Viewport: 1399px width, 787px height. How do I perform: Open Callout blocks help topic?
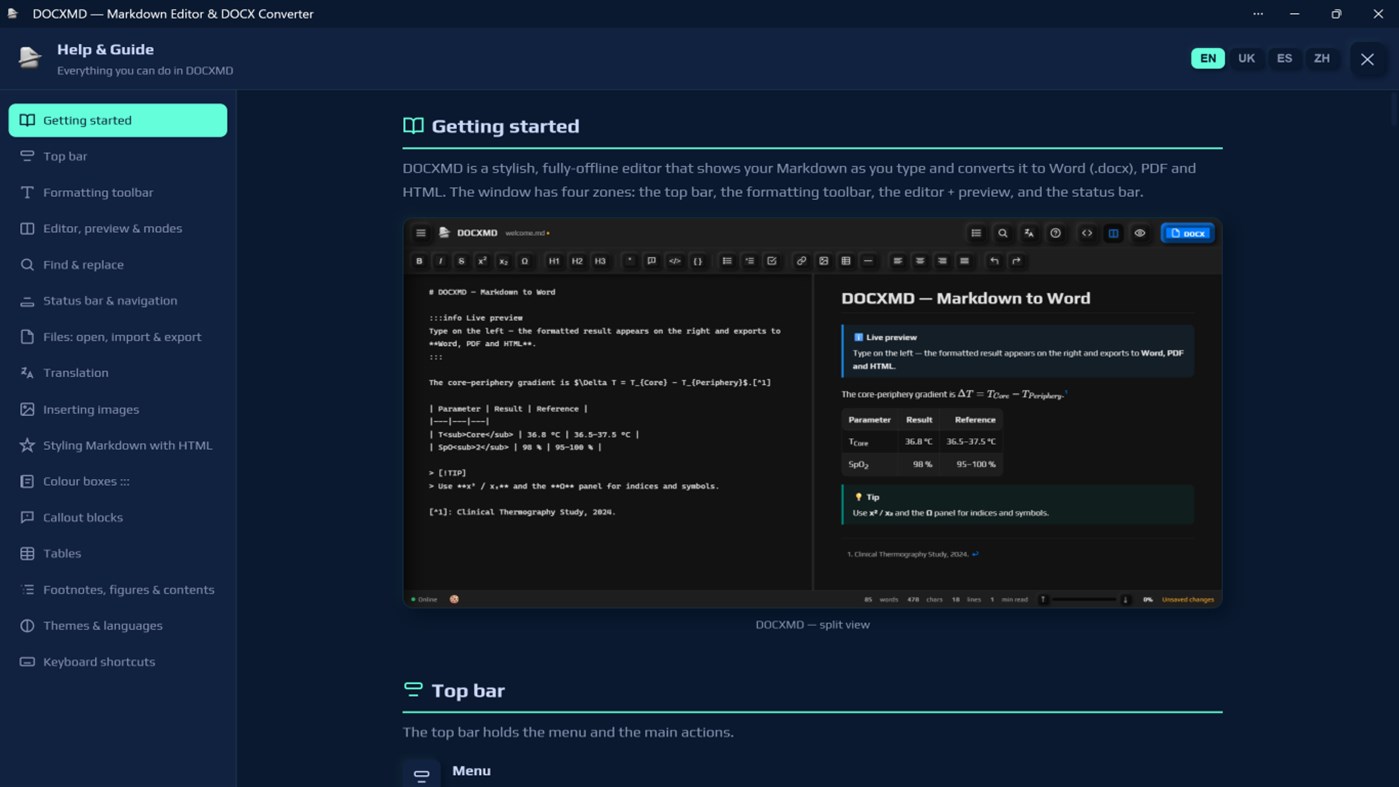tap(118, 517)
